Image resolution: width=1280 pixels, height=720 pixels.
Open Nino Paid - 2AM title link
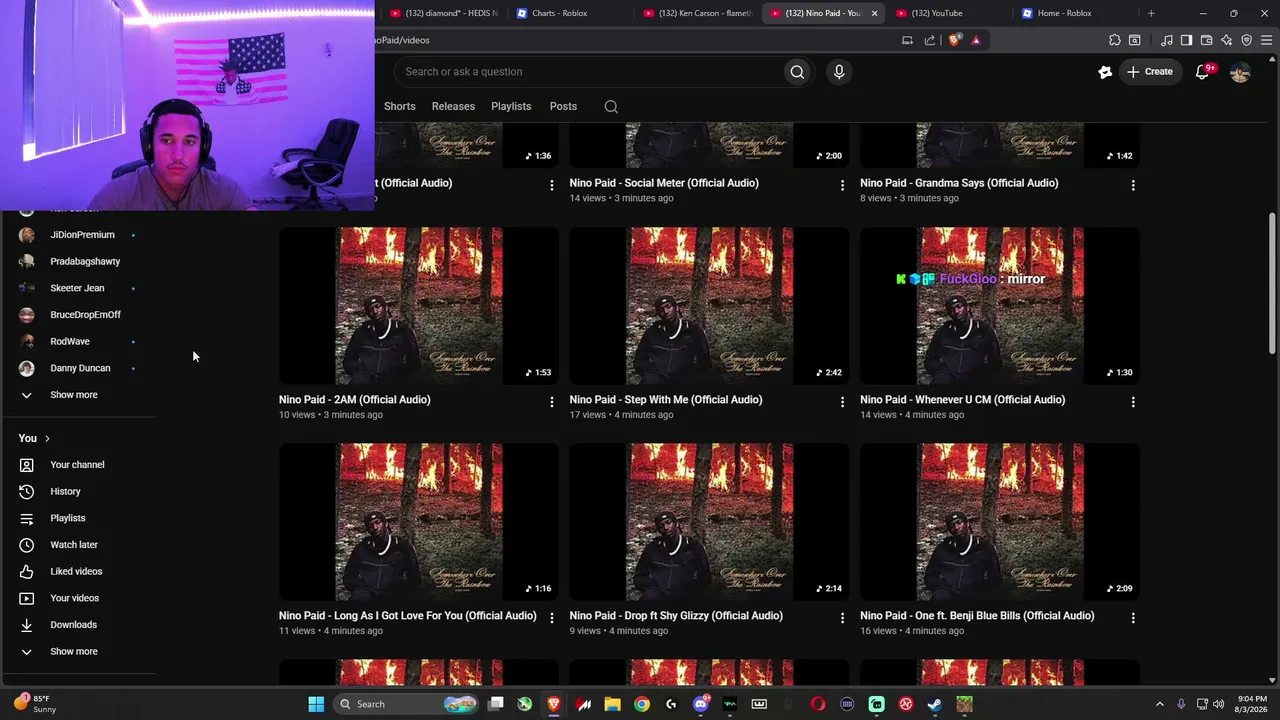click(x=355, y=400)
